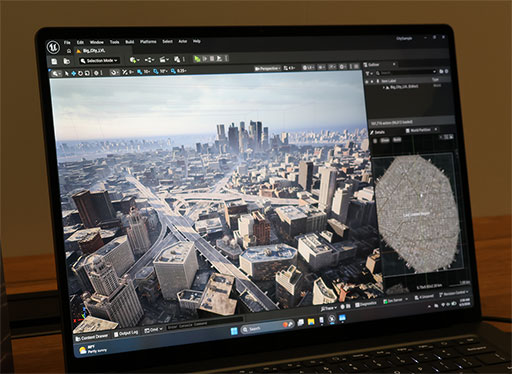Open the Platforms menu
This screenshot has width=512, height=374.
pyautogui.click(x=148, y=41)
